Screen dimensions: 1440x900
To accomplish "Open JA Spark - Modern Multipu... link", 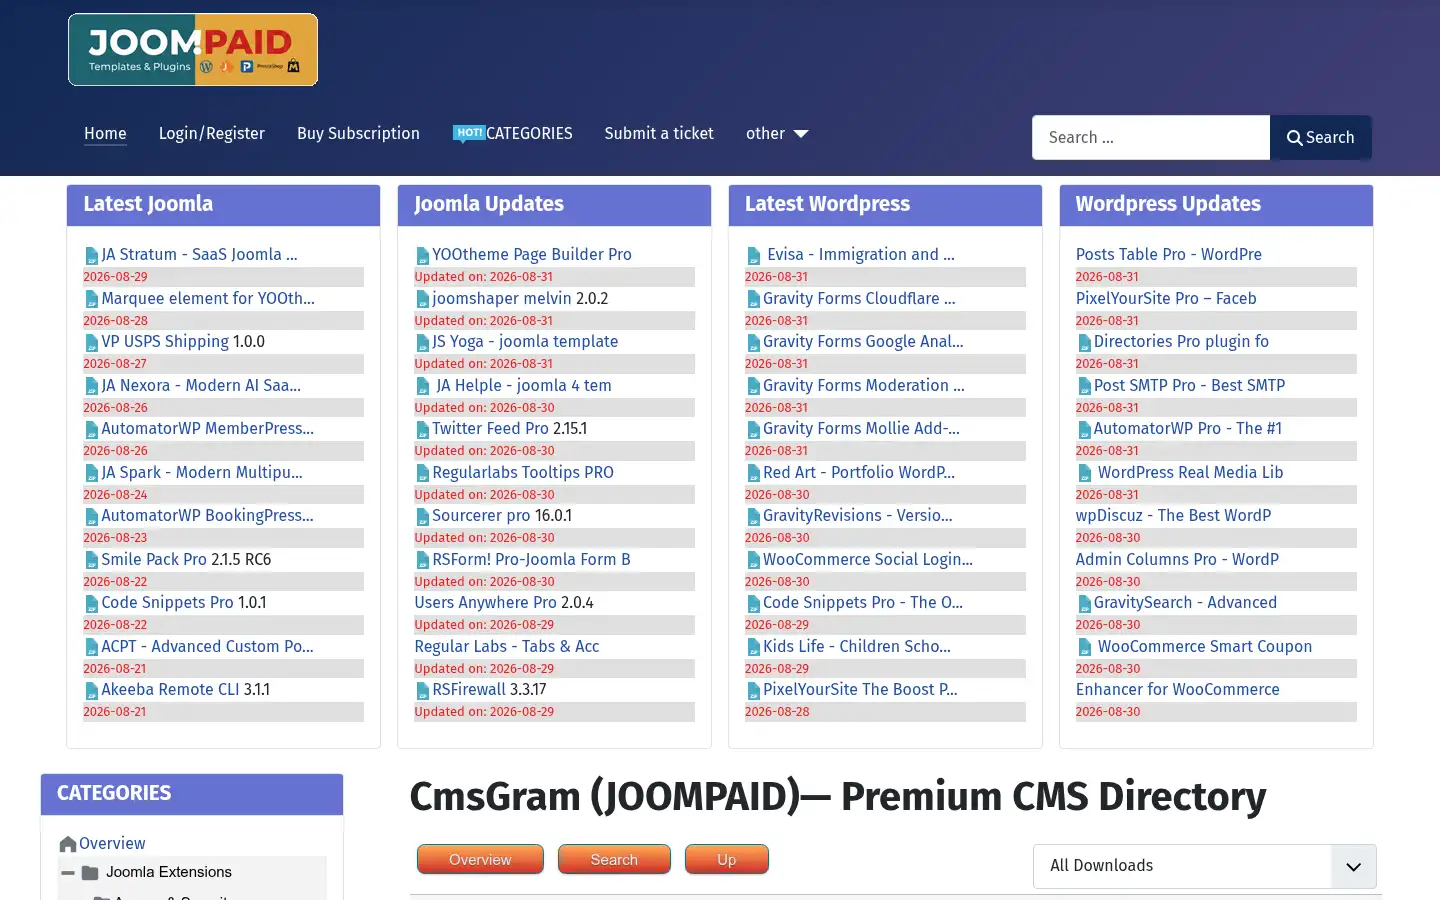I will point(202,472).
